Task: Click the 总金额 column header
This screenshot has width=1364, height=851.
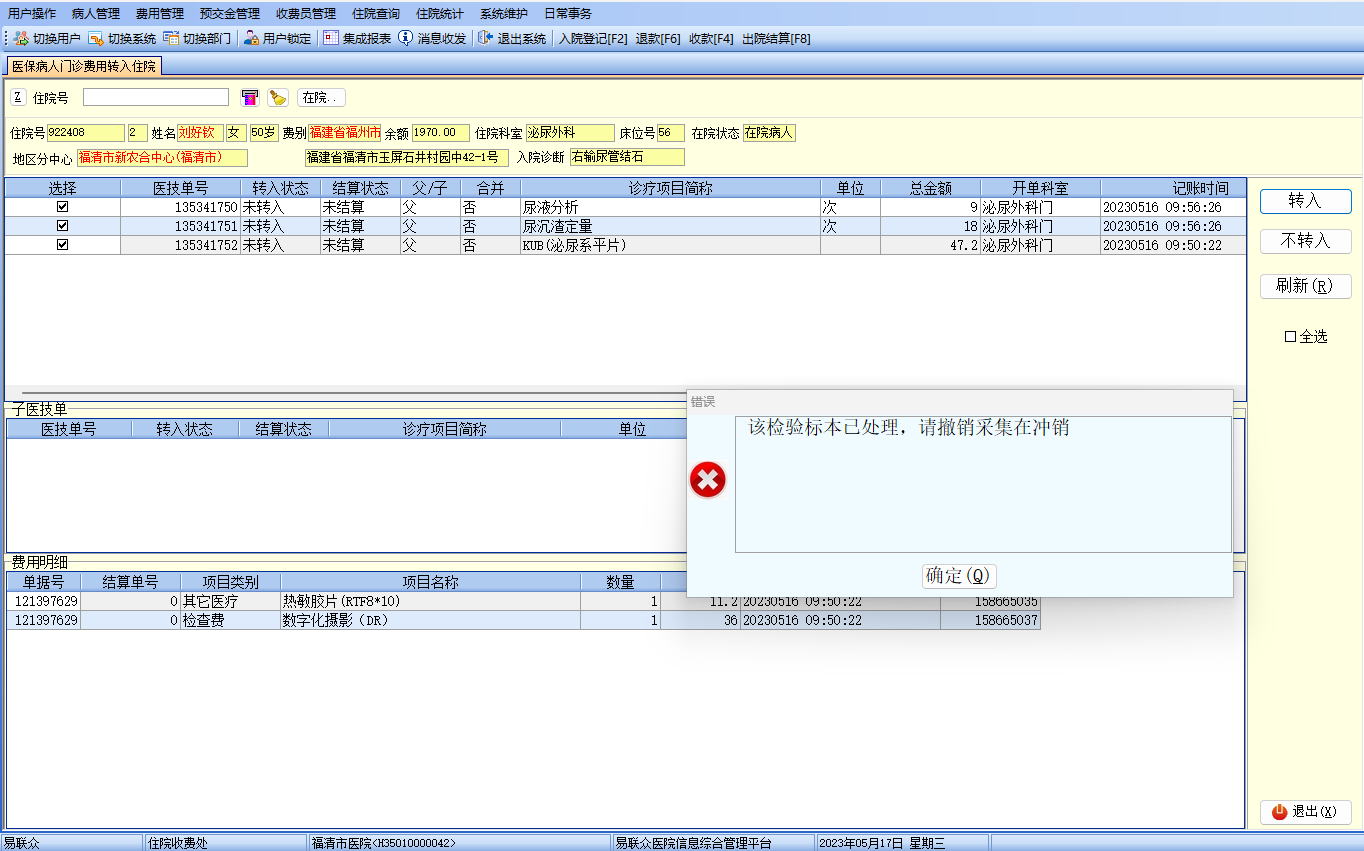Action: pos(931,188)
